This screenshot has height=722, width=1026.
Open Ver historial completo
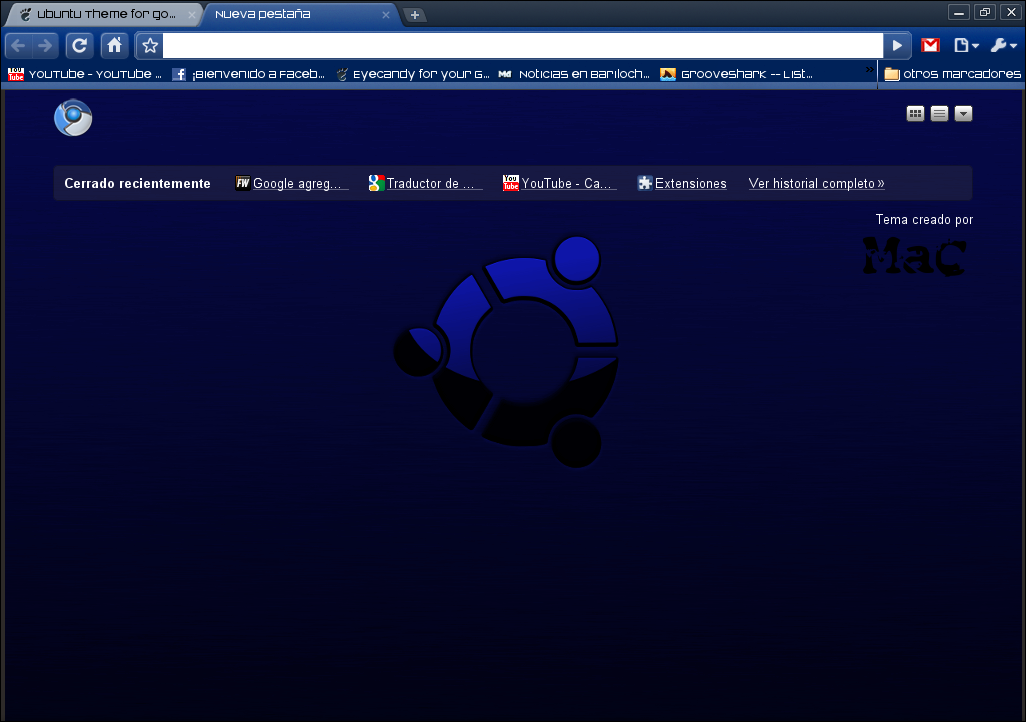pos(817,183)
